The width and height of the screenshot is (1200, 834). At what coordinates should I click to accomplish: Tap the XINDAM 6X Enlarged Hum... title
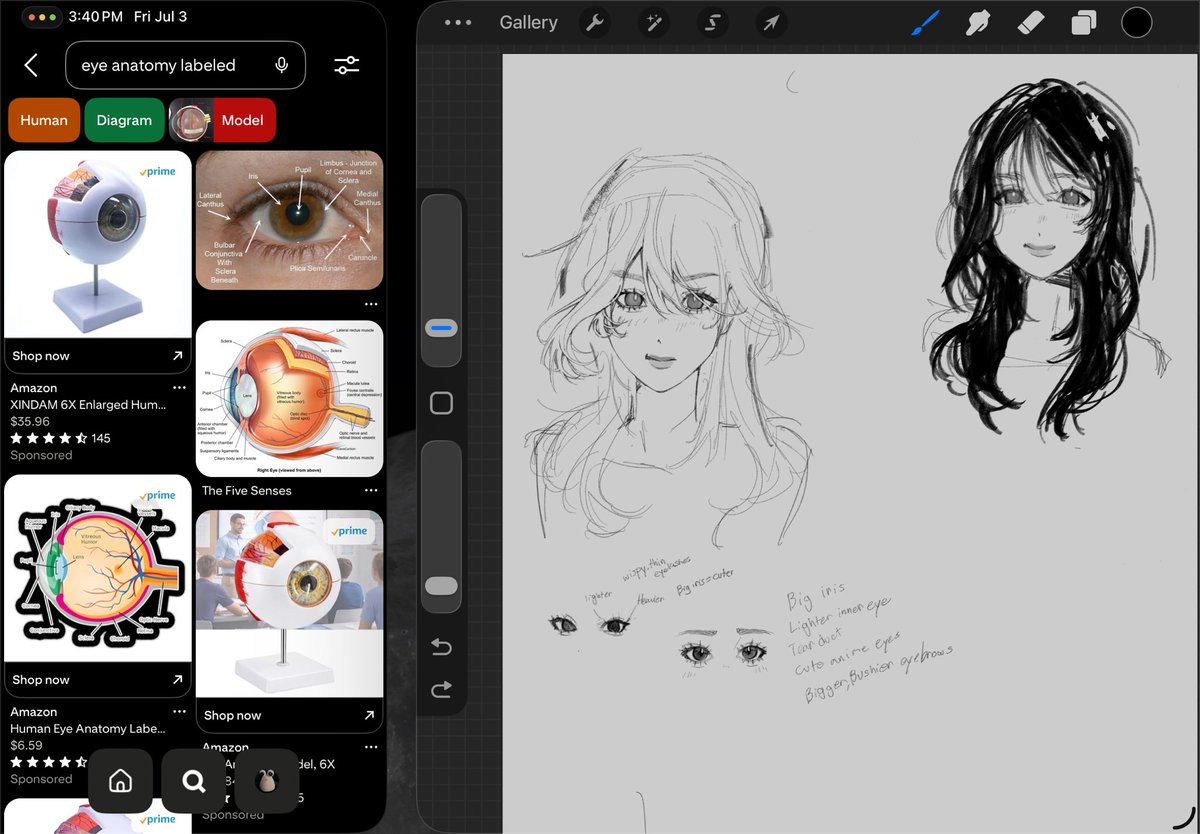[x=88, y=405]
